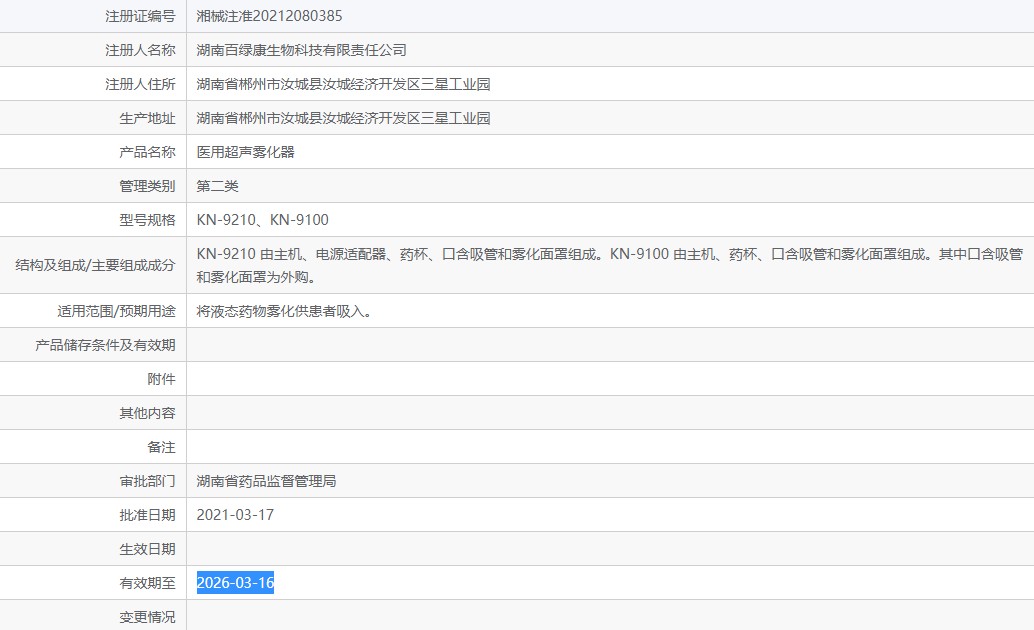Select the product name 医用超声雾化器
Image resolution: width=1034 pixels, height=630 pixels.
pyautogui.click(x=245, y=152)
